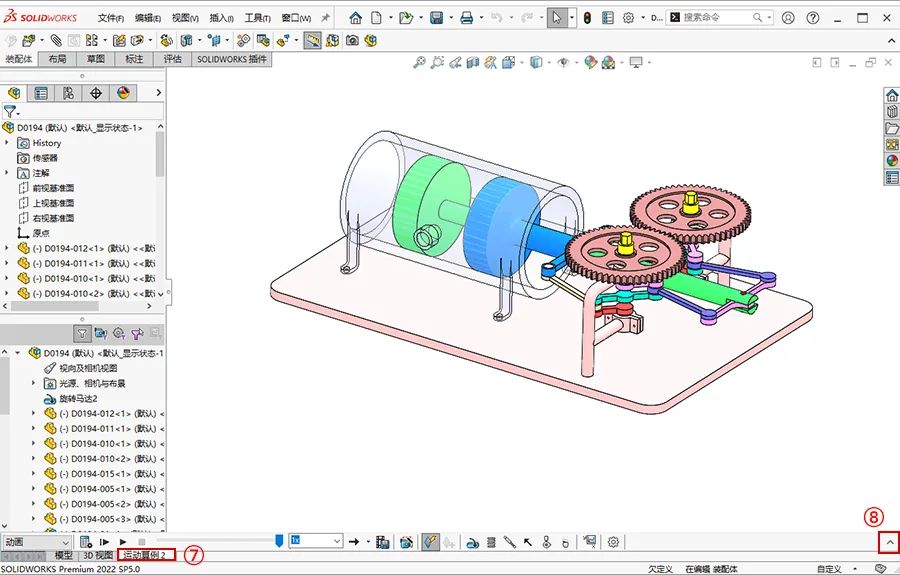This screenshot has width=900, height=575.
Task: Open Motion Study Properties gear icon
Action: (x=614, y=542)
